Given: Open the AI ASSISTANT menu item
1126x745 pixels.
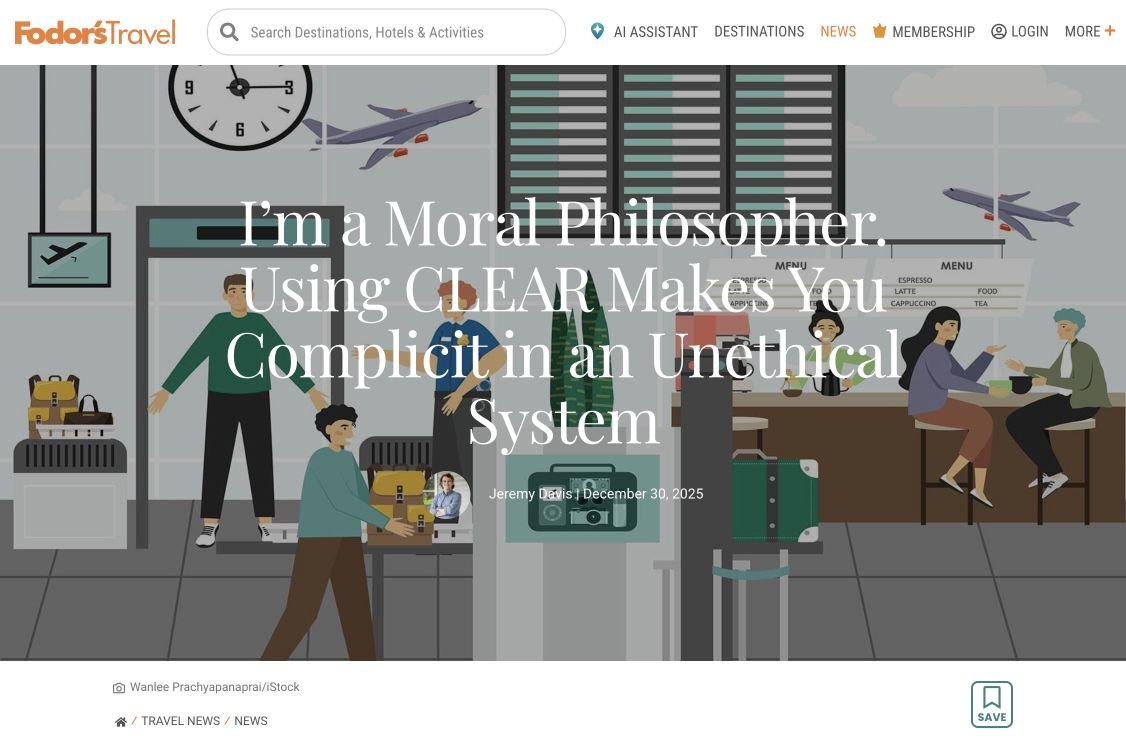Looking at the screenshot, I should pyautogui.click(x=656, y=32).
